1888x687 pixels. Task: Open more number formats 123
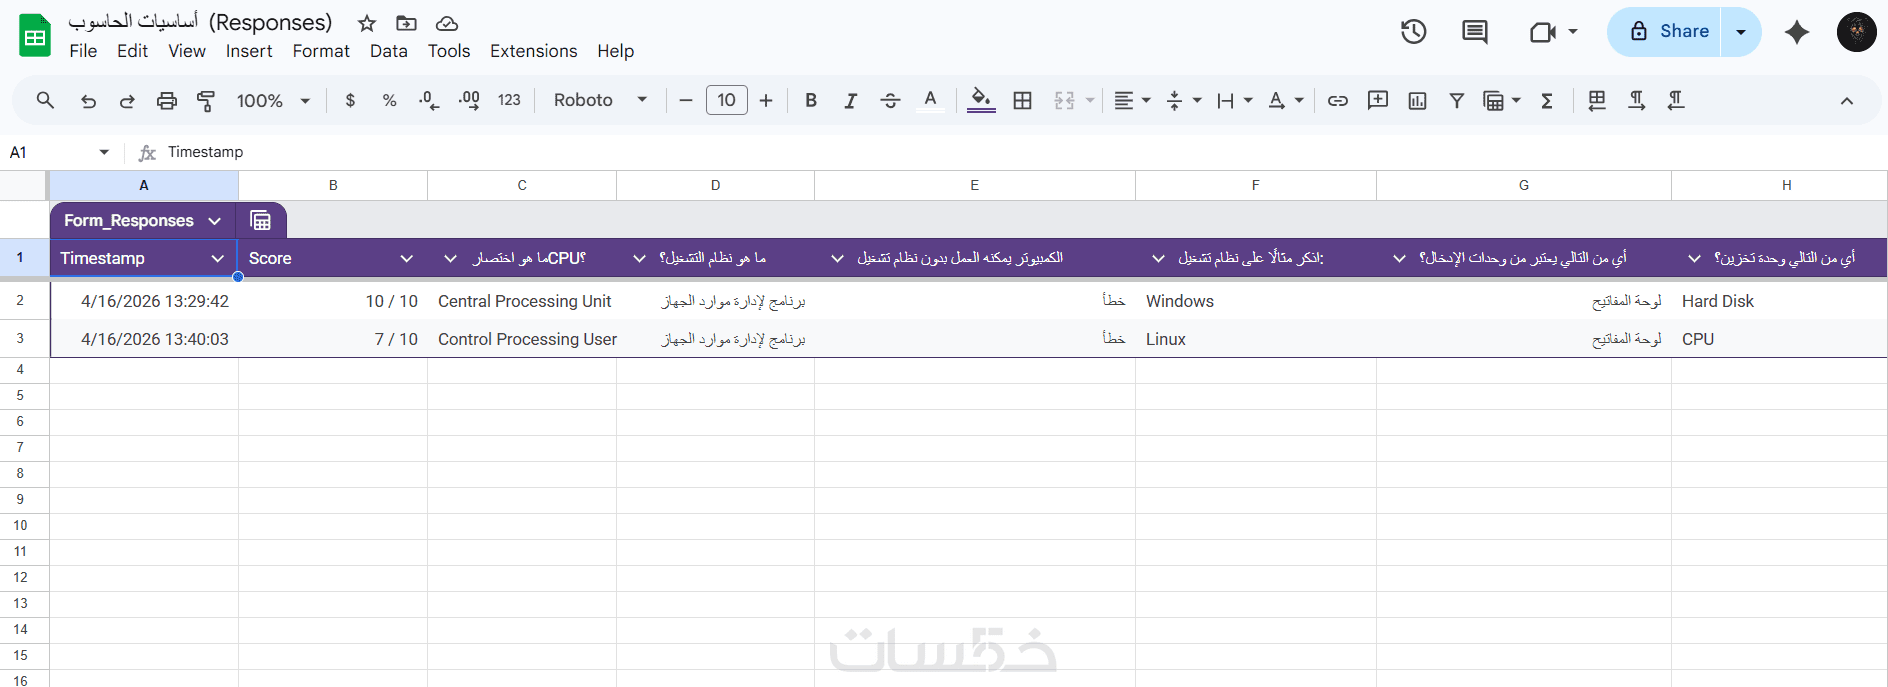[509, 100]
